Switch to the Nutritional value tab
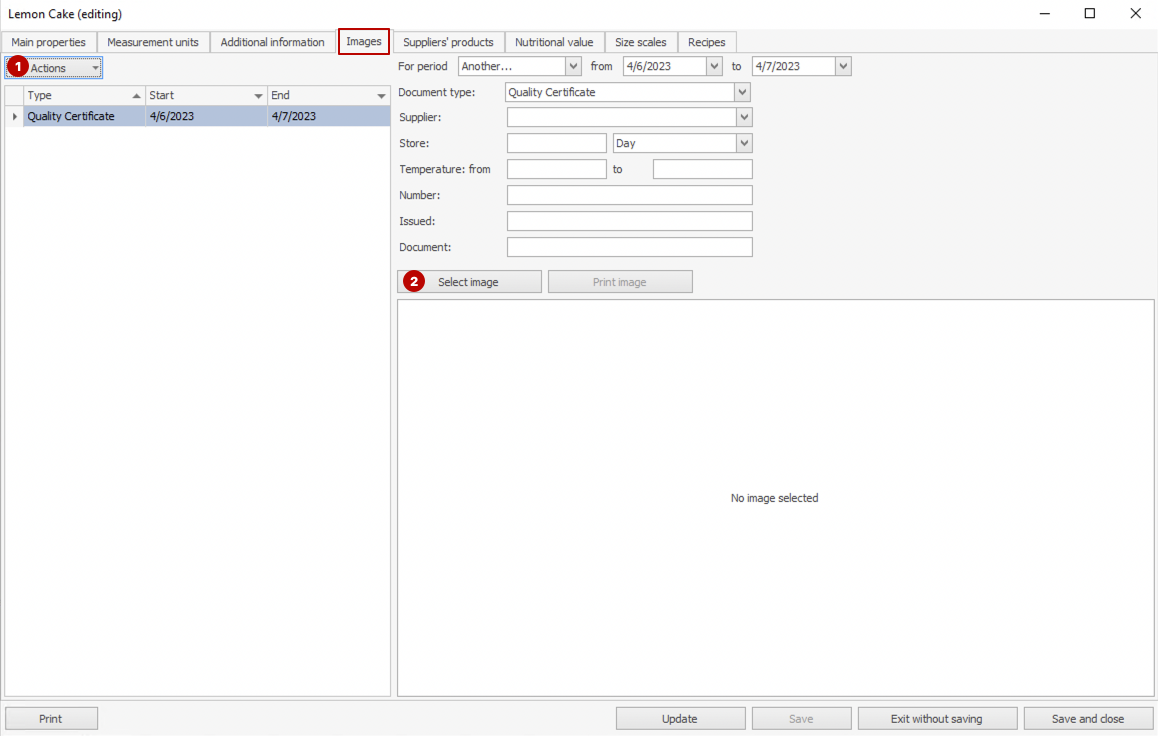This screenshot has width=1158, height=736. tap(554, 42)
